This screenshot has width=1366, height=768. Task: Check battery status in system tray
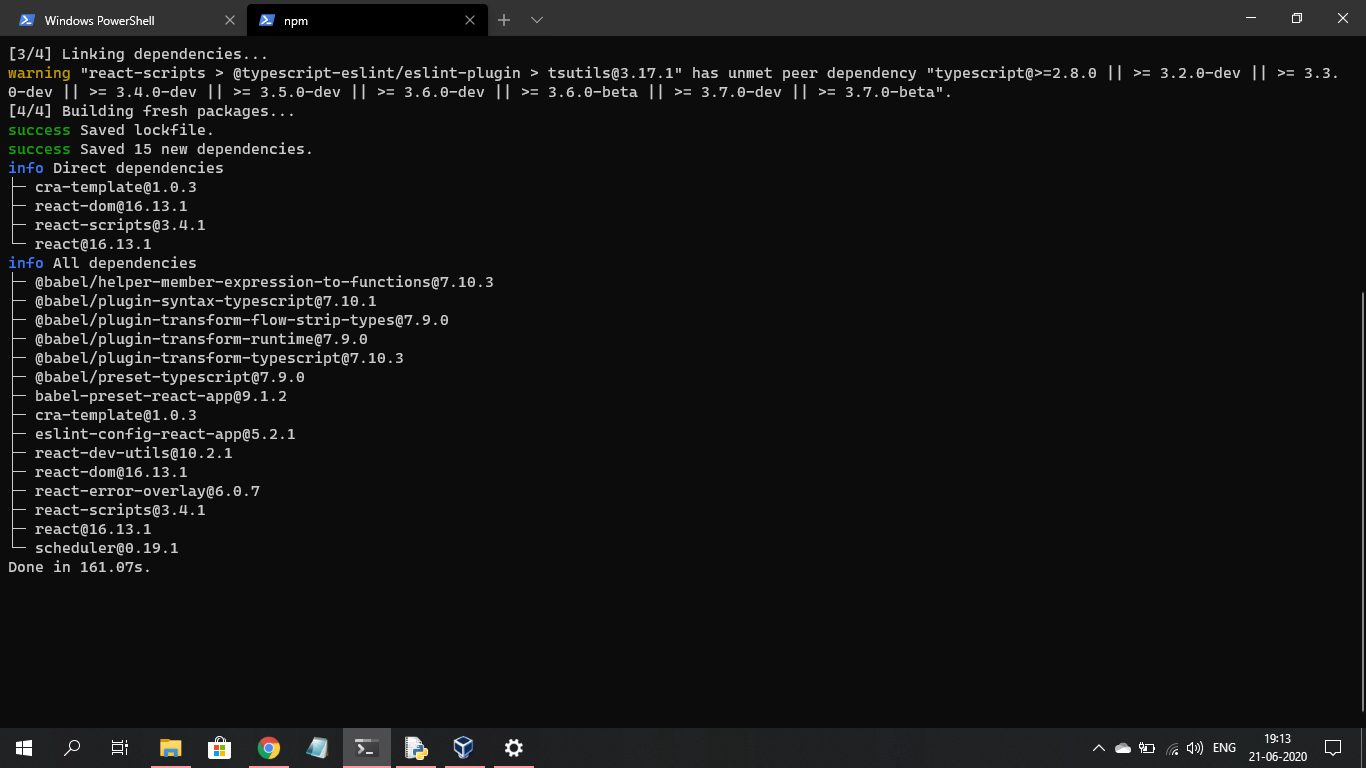pyautogui.click(x=1147, y=747)
